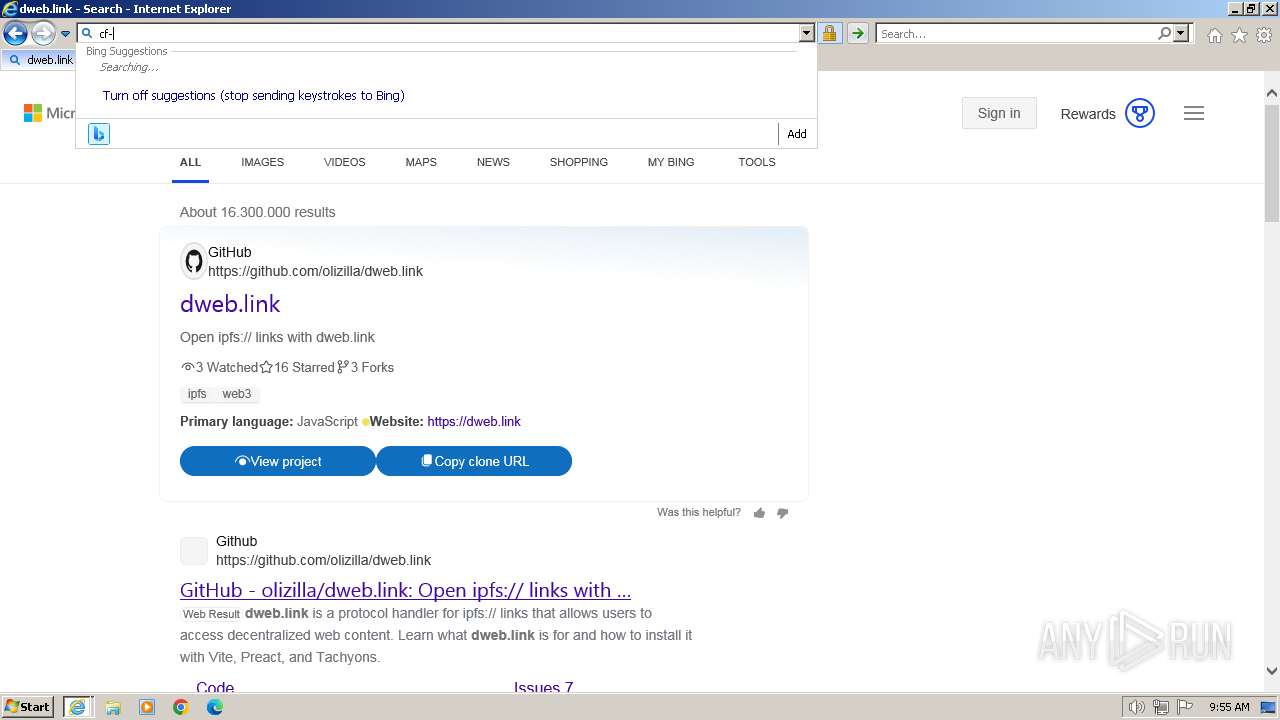Screen dimensions: 1280x720
Task: View the security lock report icon
Action: coord(829,33)
